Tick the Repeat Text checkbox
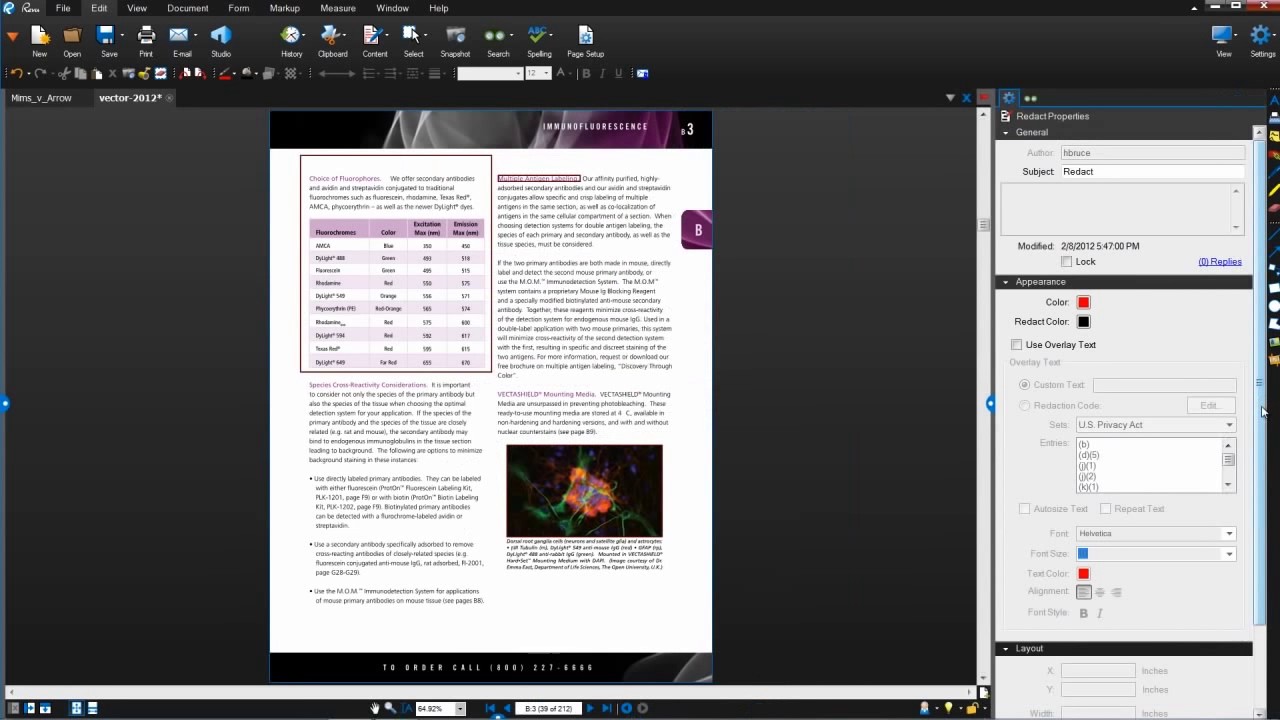 click(x=1105, y=509)
